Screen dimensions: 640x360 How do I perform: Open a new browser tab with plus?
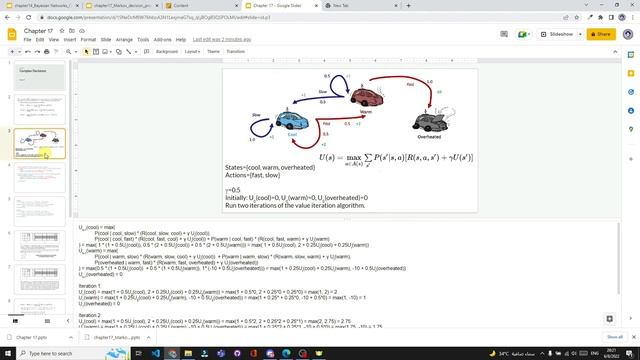coord(408,6)
